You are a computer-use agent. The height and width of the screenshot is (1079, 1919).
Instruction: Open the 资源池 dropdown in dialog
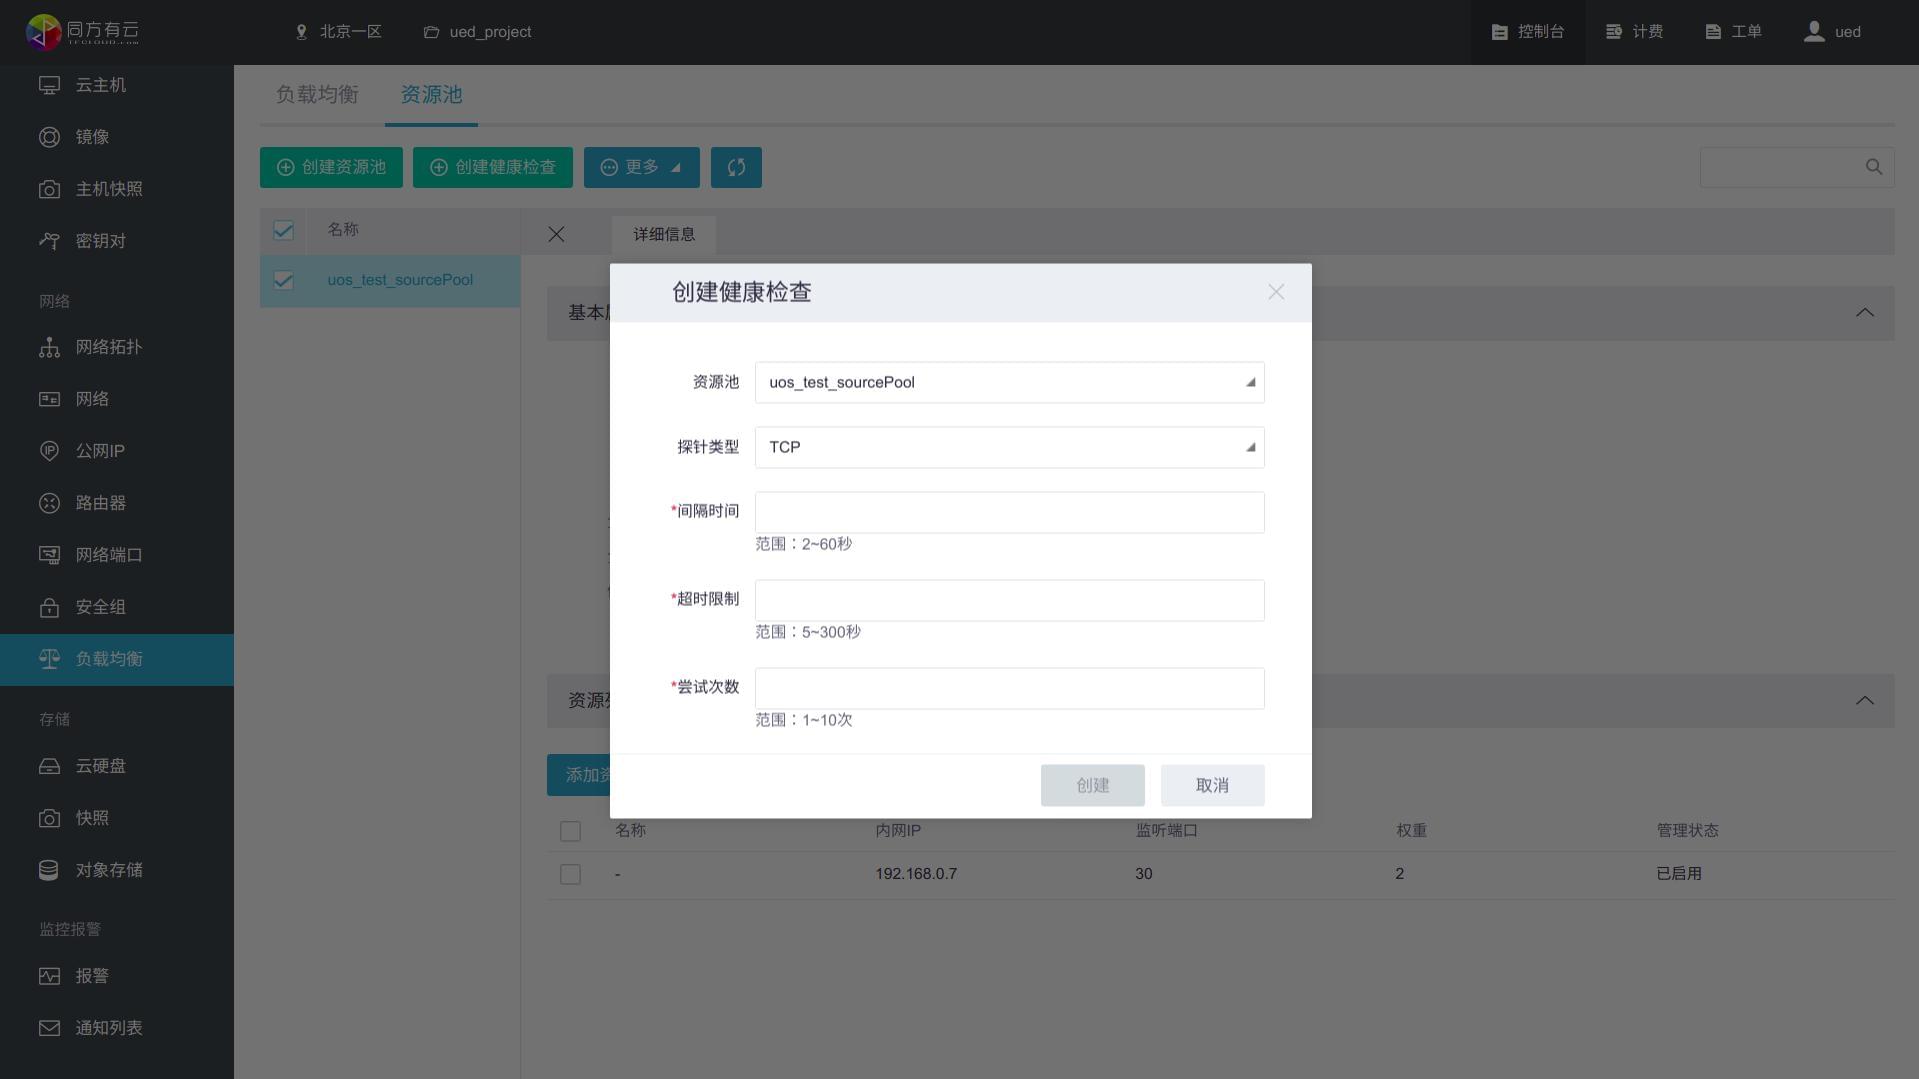1009,382
